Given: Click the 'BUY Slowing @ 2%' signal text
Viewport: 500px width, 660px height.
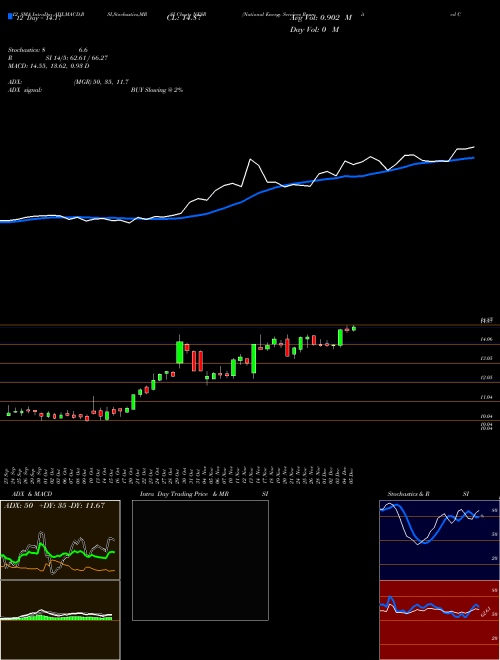Looking at the screenshot, I should coord(157,90).
